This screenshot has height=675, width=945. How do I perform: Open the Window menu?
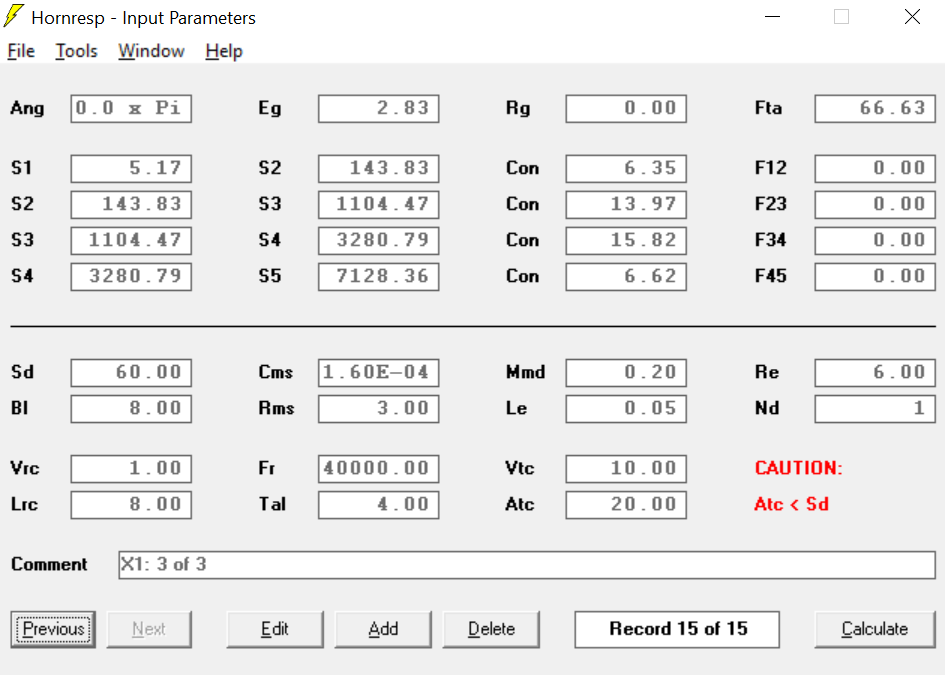pos(151,51)
